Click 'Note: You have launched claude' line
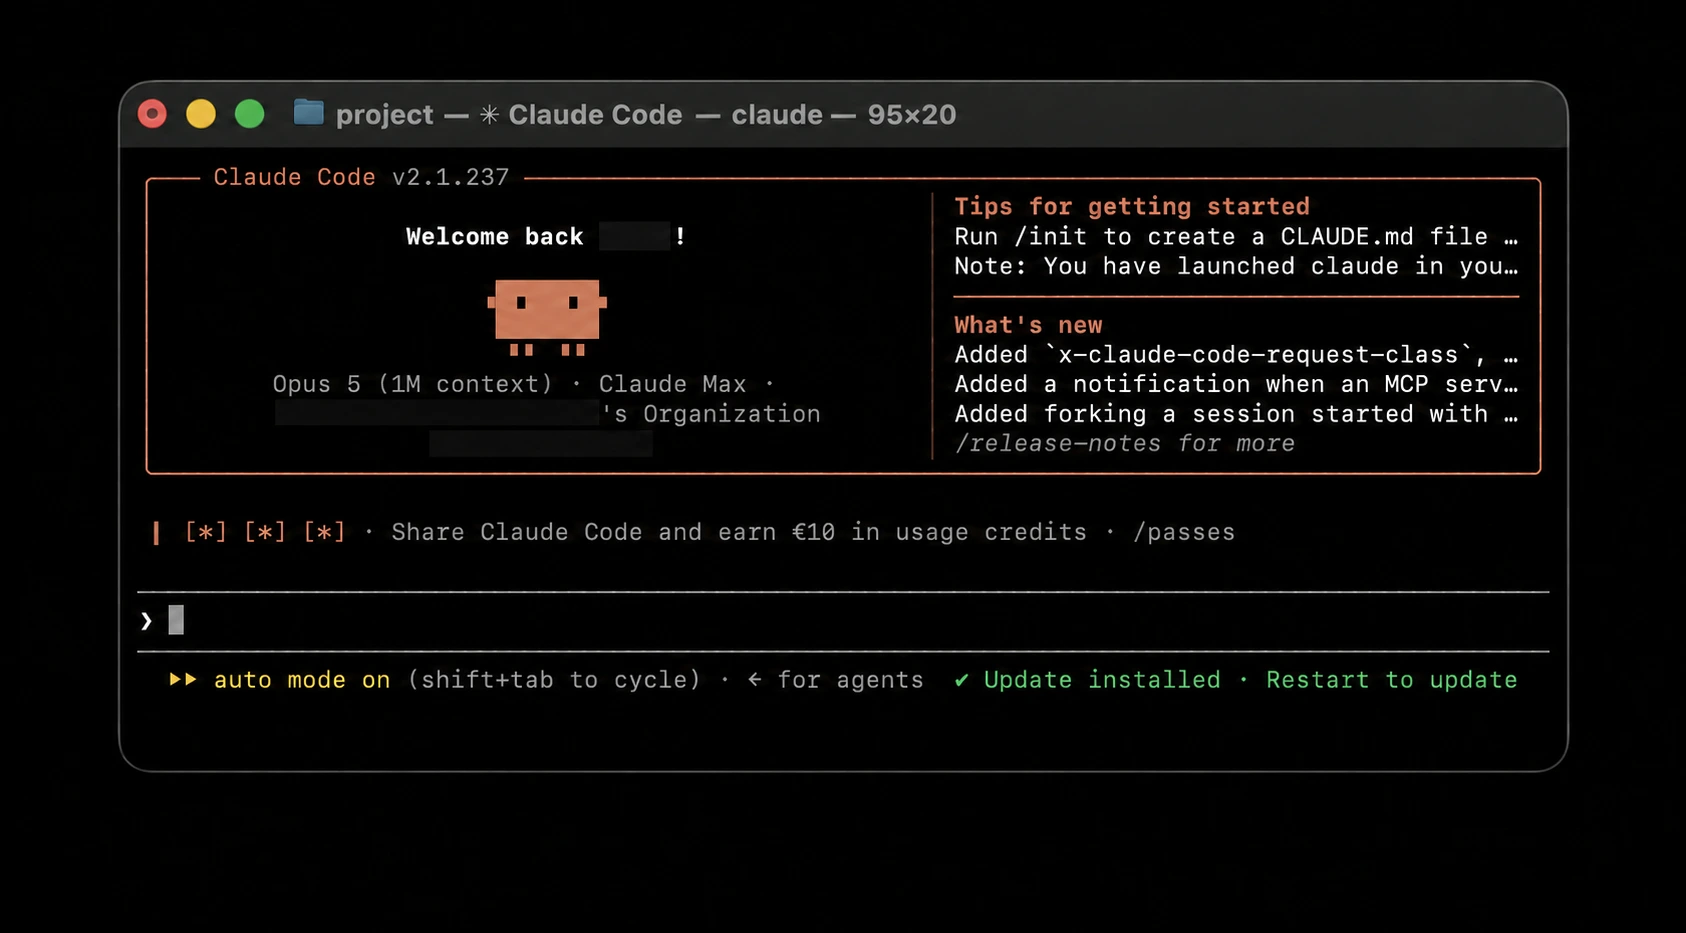Screen dimensions: 1686x933 pos(1236,266)
